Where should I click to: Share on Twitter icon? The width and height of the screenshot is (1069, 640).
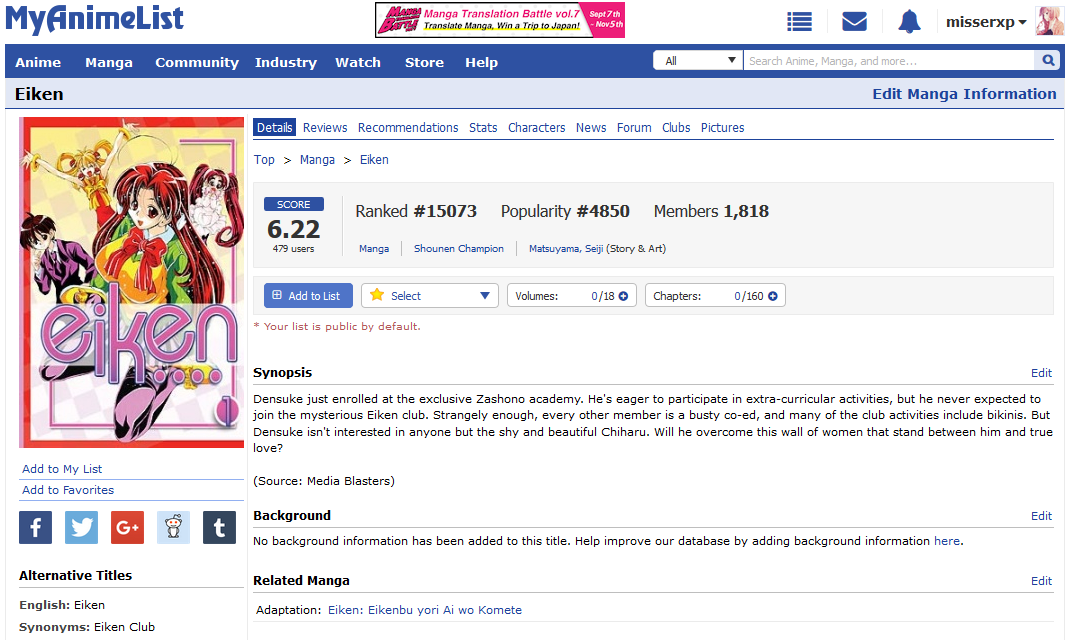81,528
